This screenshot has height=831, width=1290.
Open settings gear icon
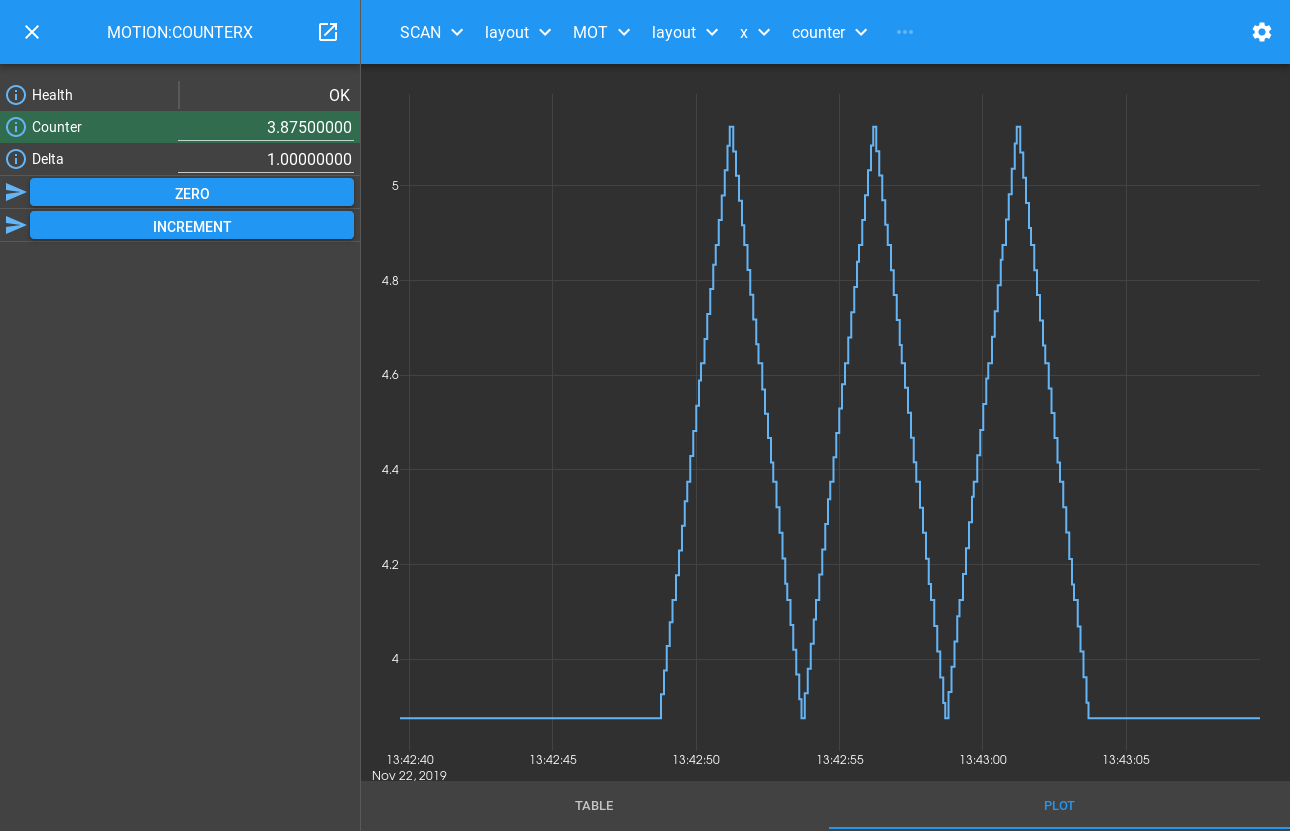pos(1262,32)
